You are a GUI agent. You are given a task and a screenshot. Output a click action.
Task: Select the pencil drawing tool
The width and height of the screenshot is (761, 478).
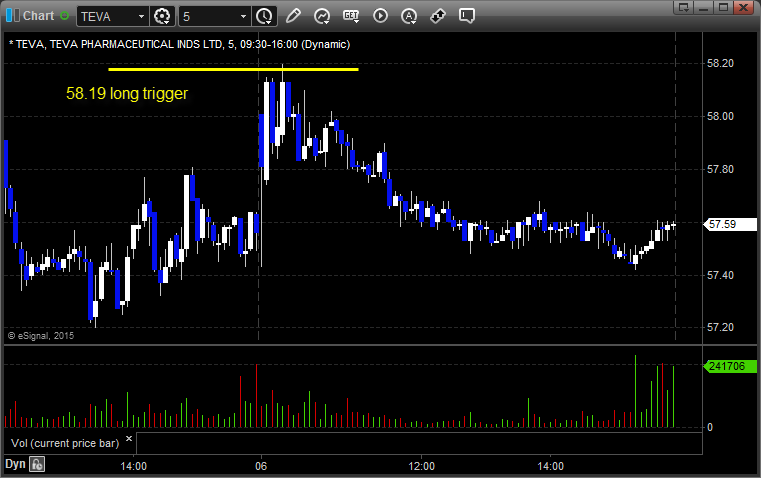[293, 16]
